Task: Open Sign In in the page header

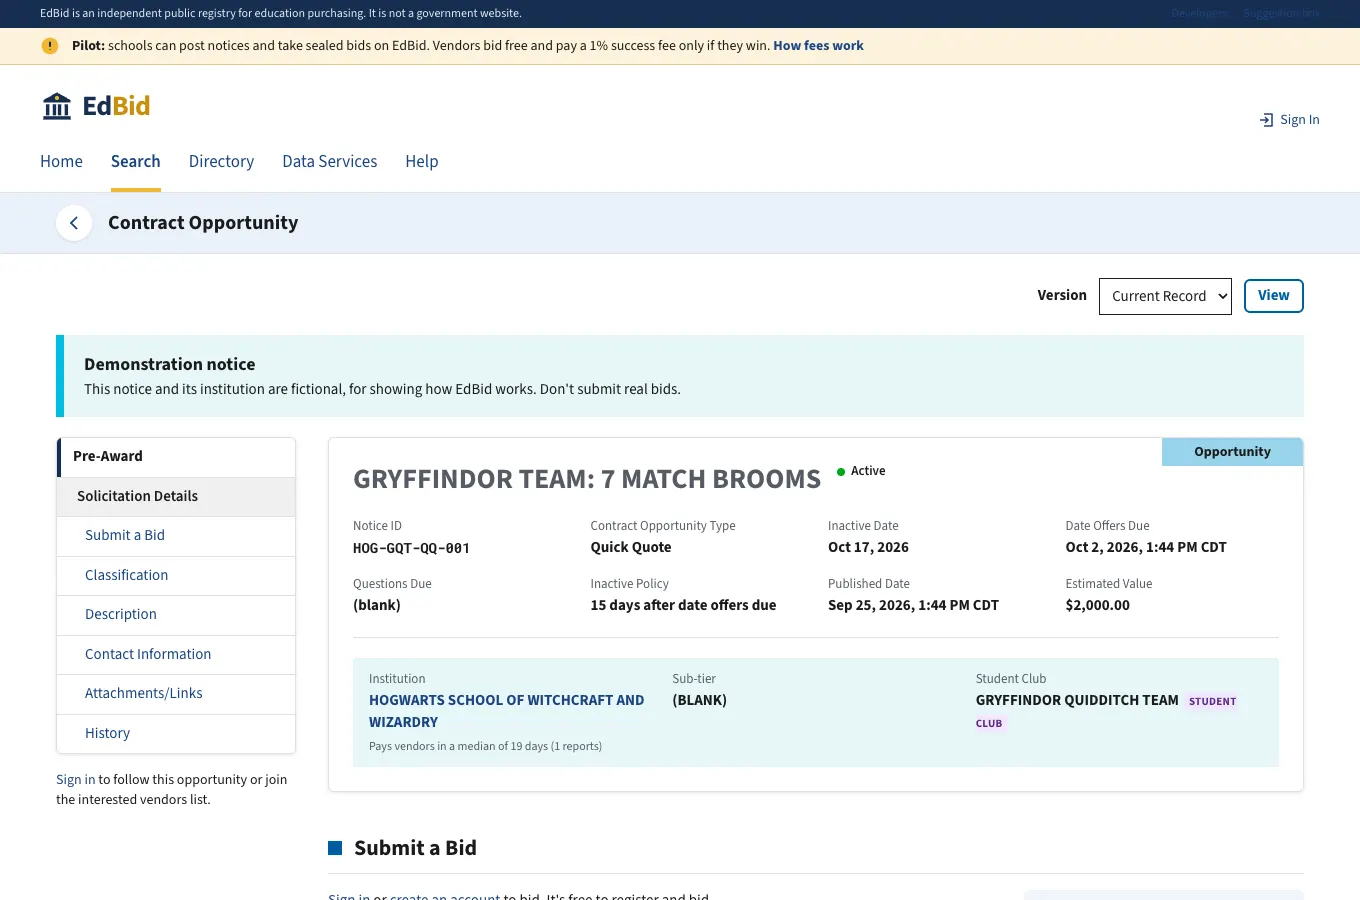Action: point(1289,120)
